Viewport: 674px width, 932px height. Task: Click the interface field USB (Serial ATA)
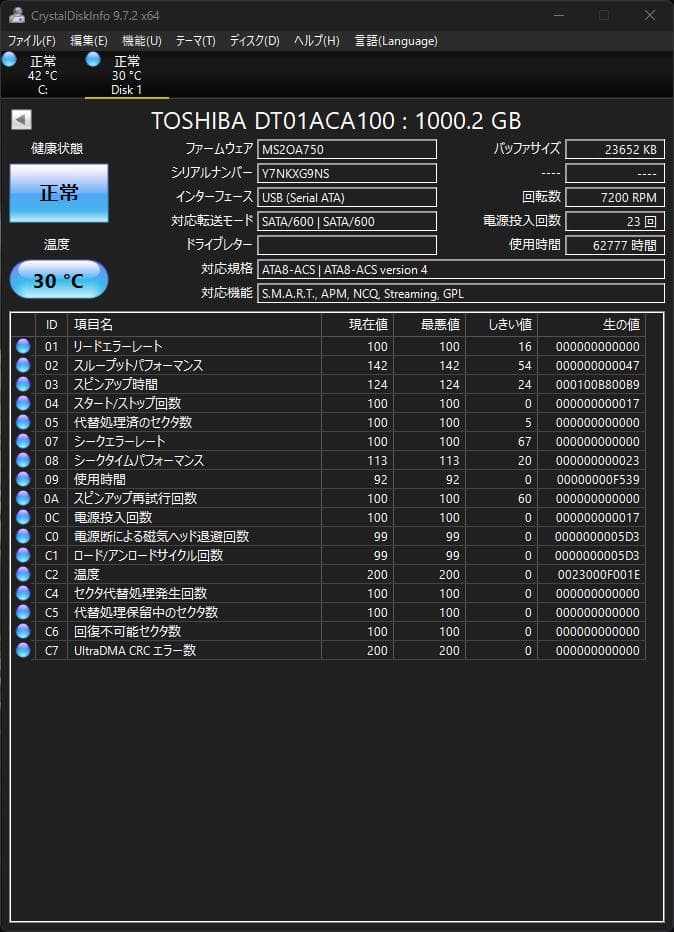point(347,197)
